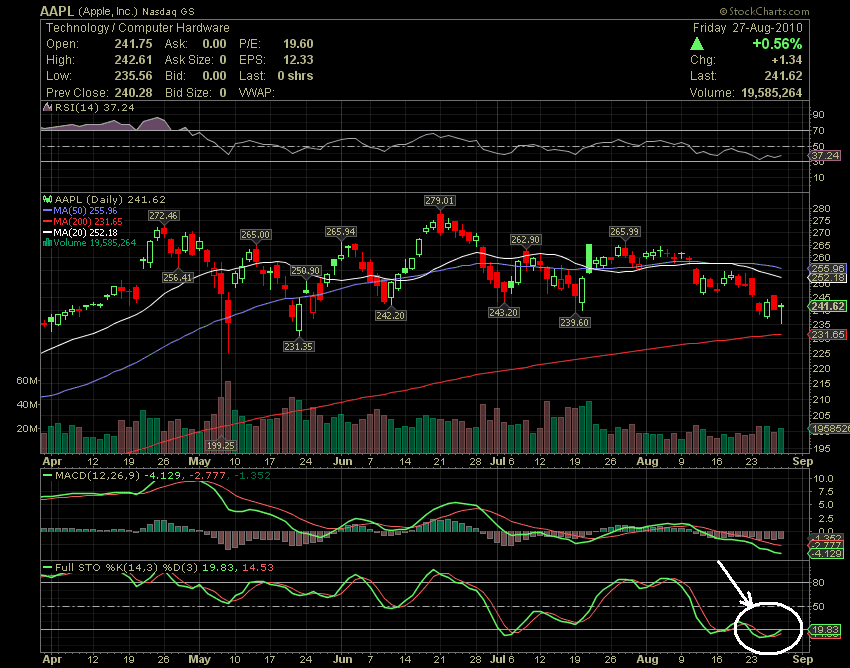Viewport: 850px width, 668px height.
Task: Click the 255.96 MA(50) tag on right axis
Action: [x=827, y=268]
